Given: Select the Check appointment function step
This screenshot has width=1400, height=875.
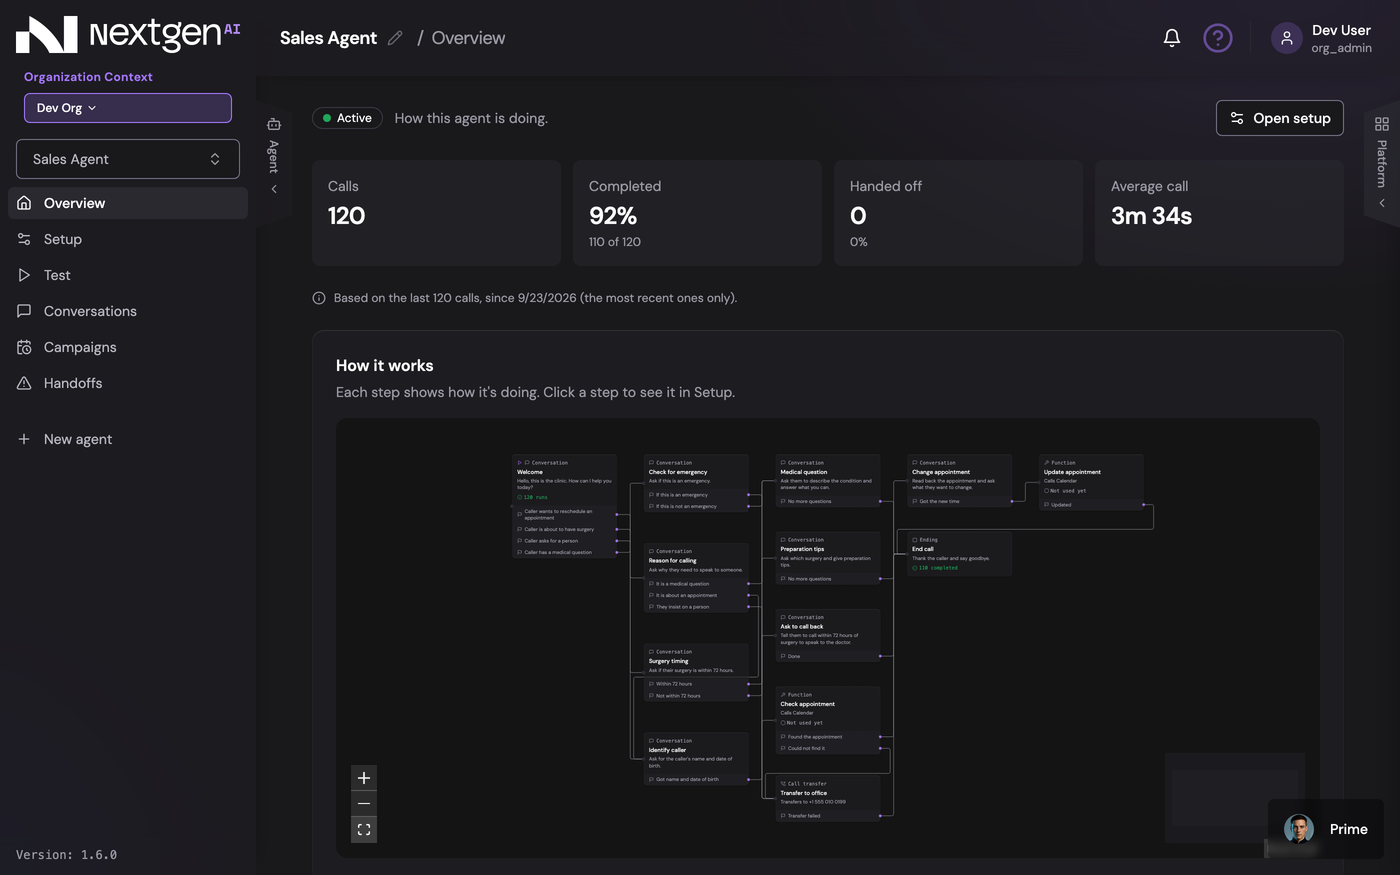Looking at the screenshot, I should (828, 721).
